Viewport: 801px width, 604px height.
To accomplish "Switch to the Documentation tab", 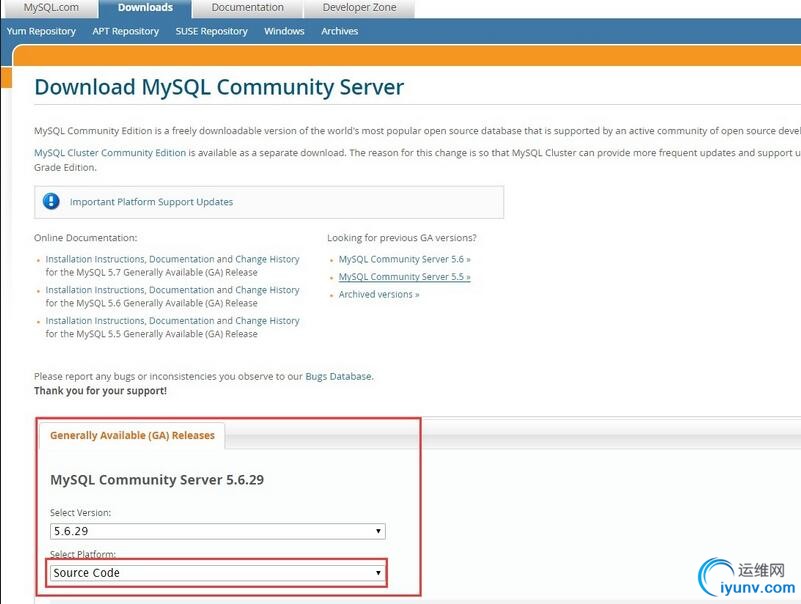I will point(247,8).
